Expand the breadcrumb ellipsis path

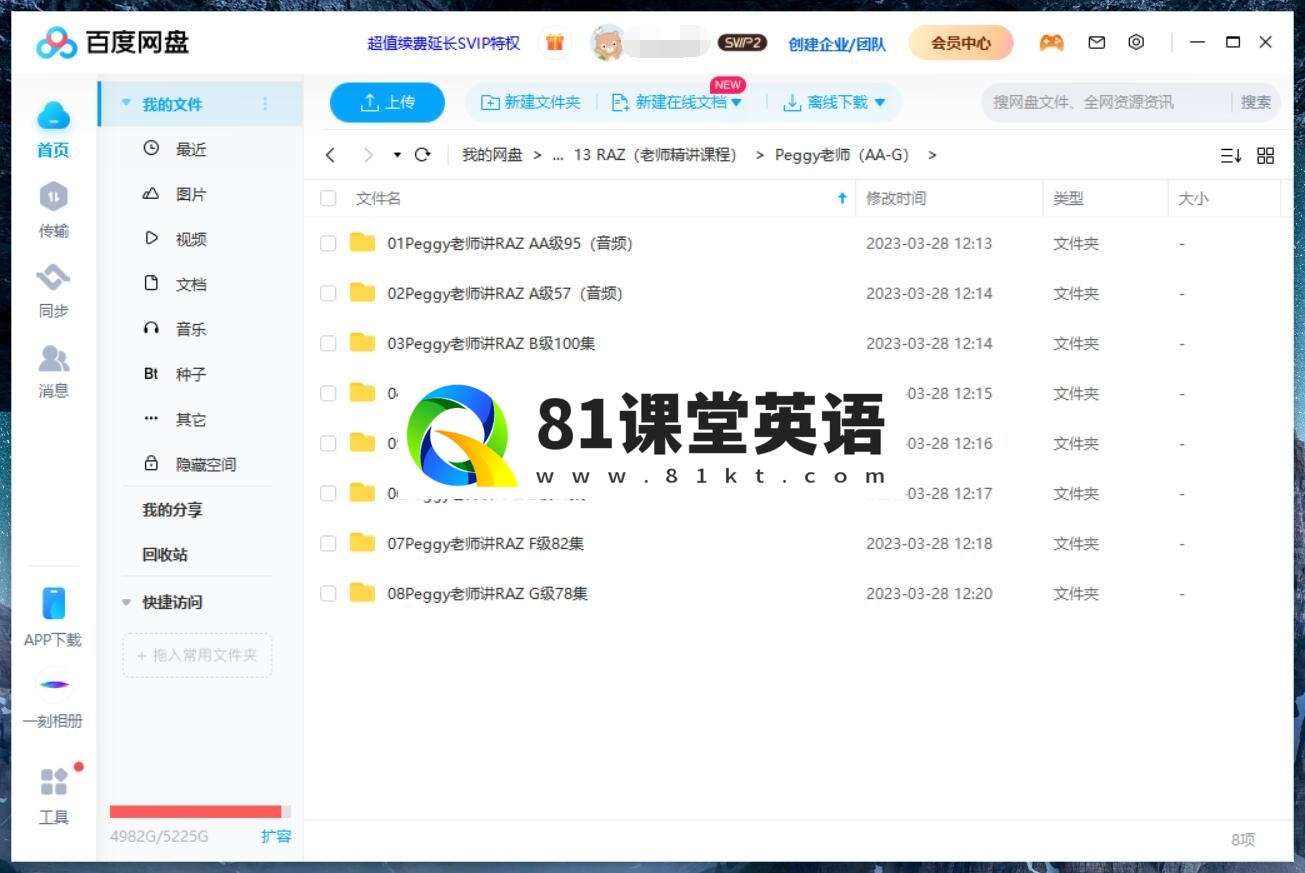558,155
